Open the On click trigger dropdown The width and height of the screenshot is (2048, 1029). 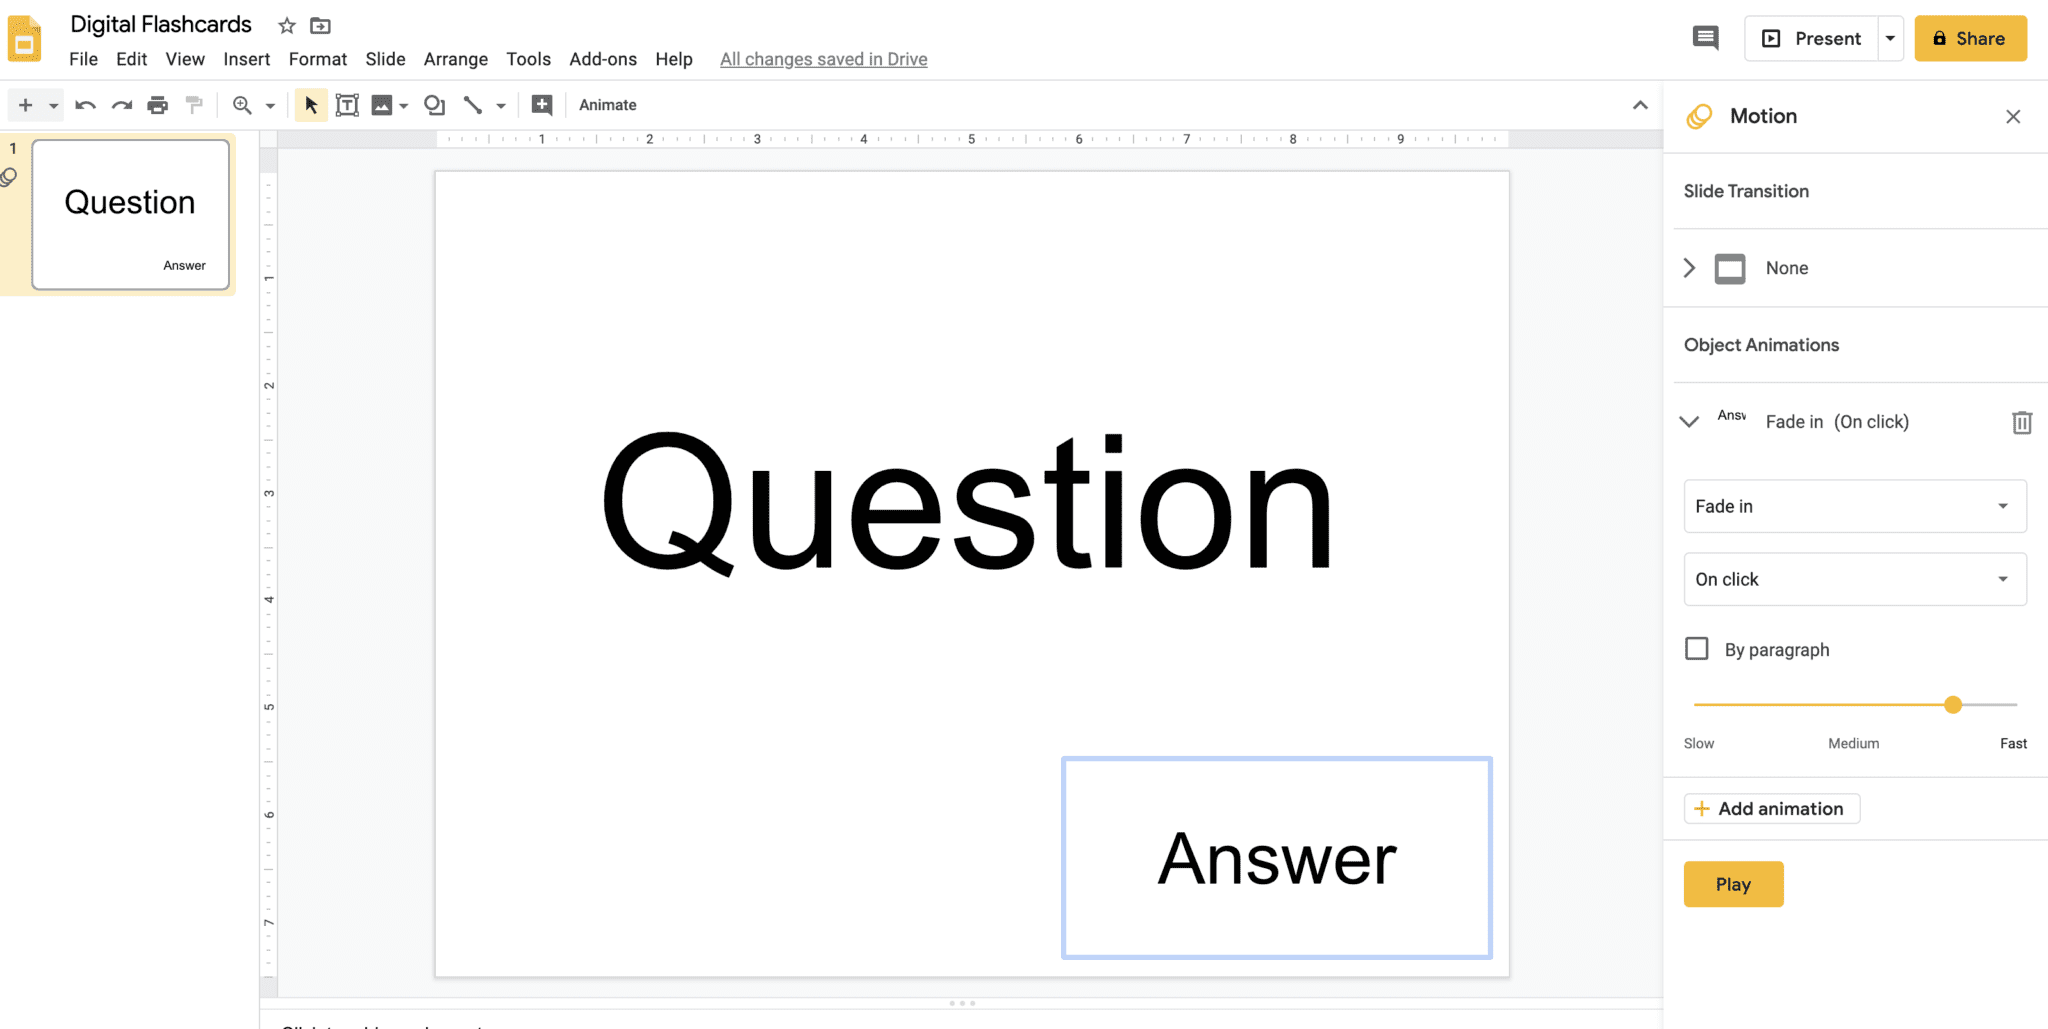pyautogui.click(x=1855, y=579)
